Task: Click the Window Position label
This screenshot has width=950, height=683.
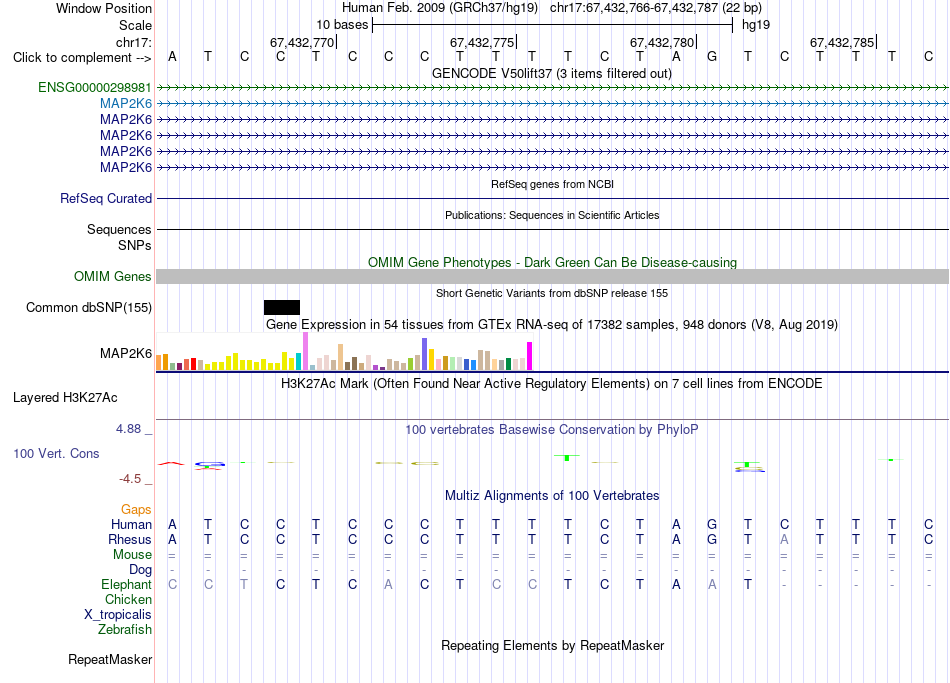Action: (x=104, y=8)
